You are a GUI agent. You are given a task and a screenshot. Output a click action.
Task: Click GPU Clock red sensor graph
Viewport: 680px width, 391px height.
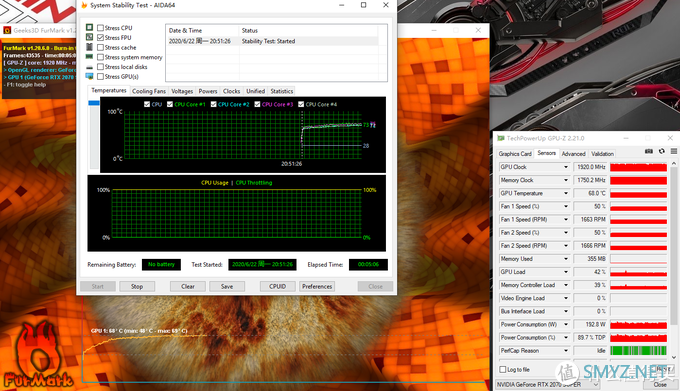click(638, 167)
